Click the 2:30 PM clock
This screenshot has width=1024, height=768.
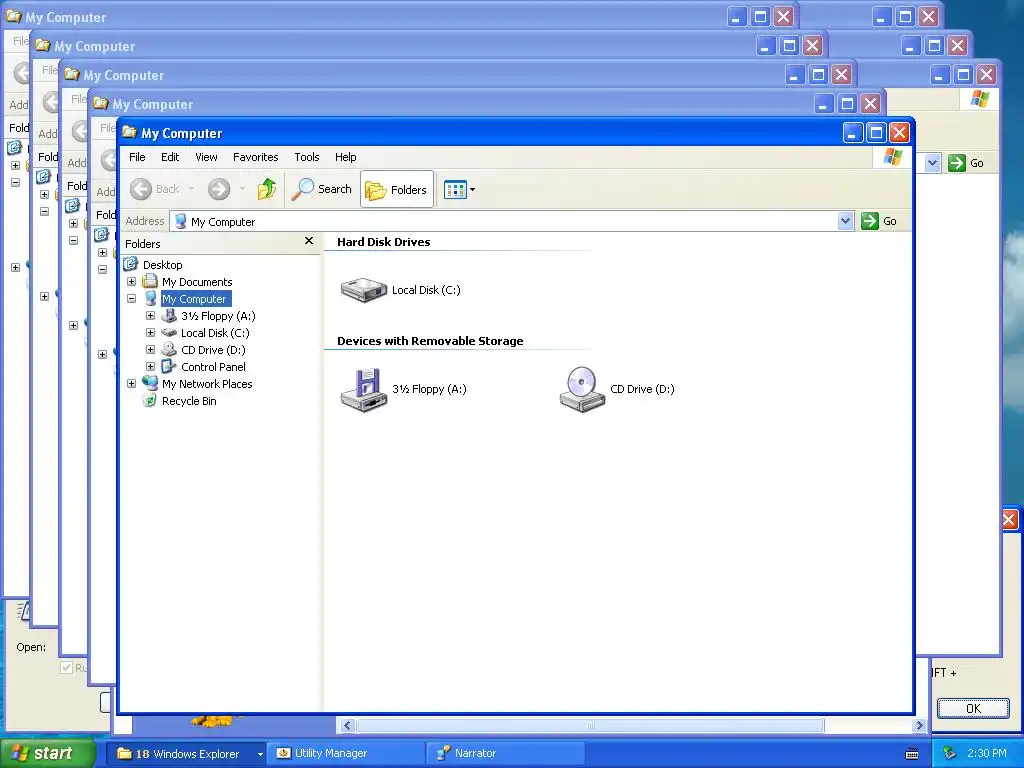click(987, 754)
